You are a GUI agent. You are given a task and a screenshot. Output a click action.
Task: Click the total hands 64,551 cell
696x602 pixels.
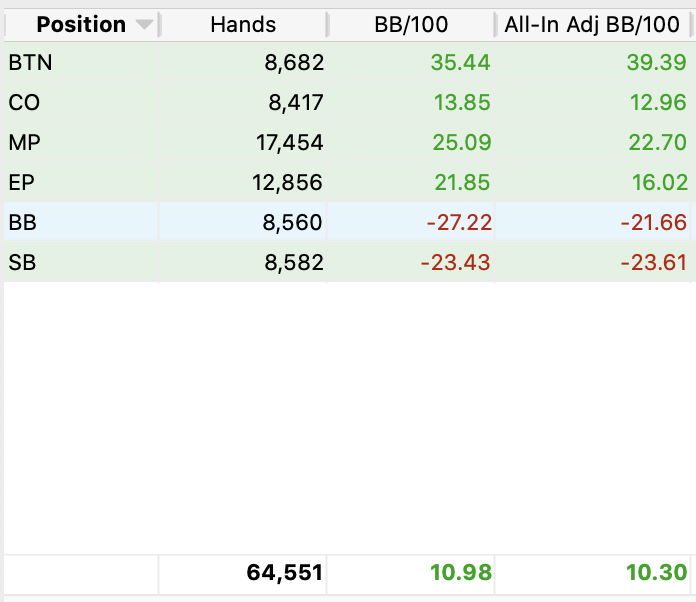tap(284, 573)
